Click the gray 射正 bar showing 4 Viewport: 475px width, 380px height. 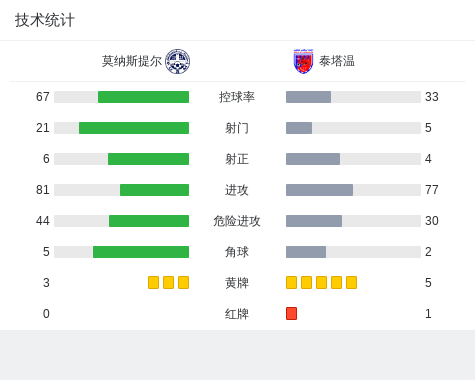click(x=313, y=159)
